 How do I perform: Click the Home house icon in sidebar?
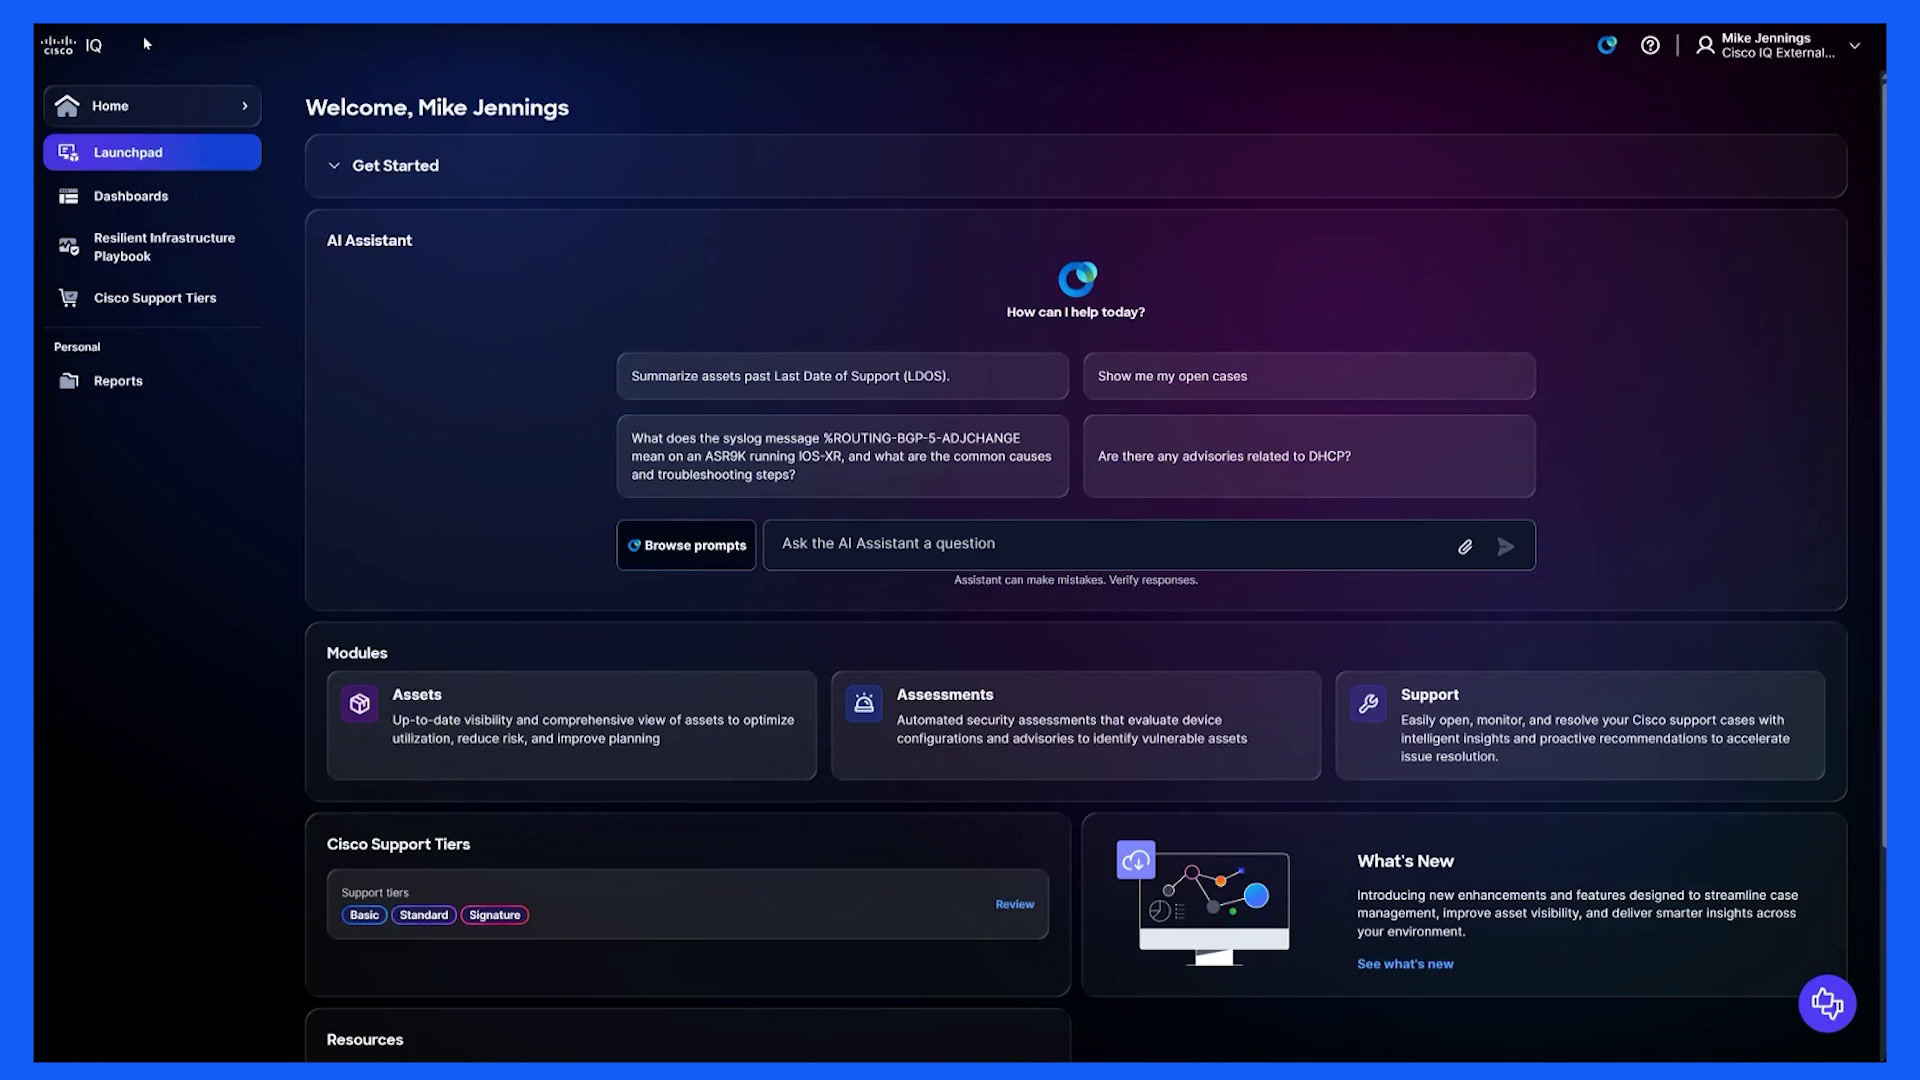pos(67,106)
